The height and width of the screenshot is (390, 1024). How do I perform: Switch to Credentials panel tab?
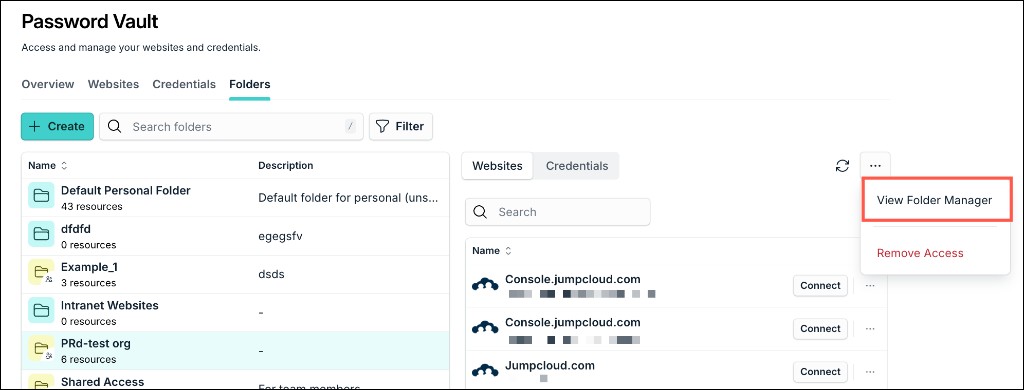click(577, 166)
